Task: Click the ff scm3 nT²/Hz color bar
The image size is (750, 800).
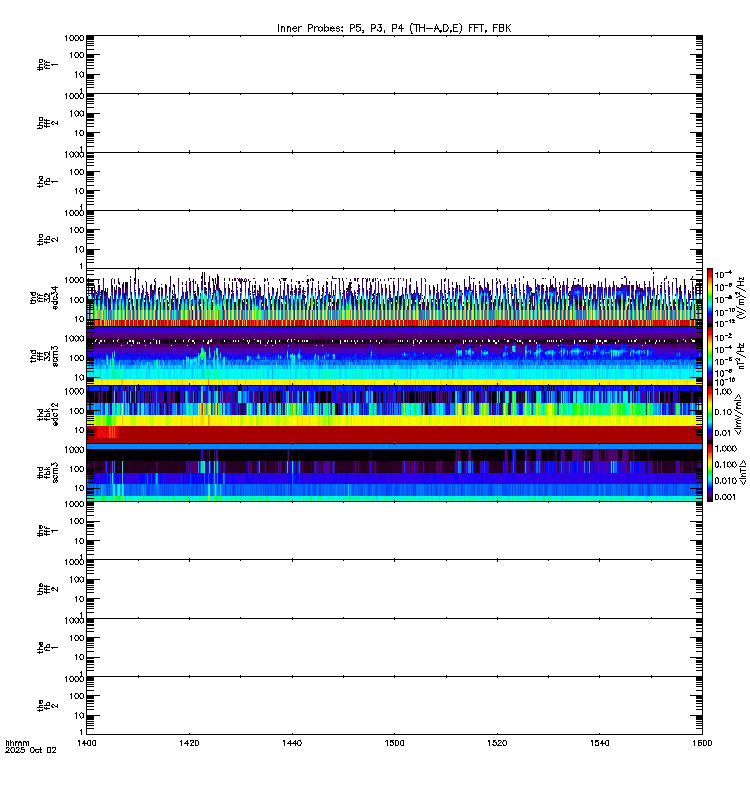Action: [x=710, y=356]
